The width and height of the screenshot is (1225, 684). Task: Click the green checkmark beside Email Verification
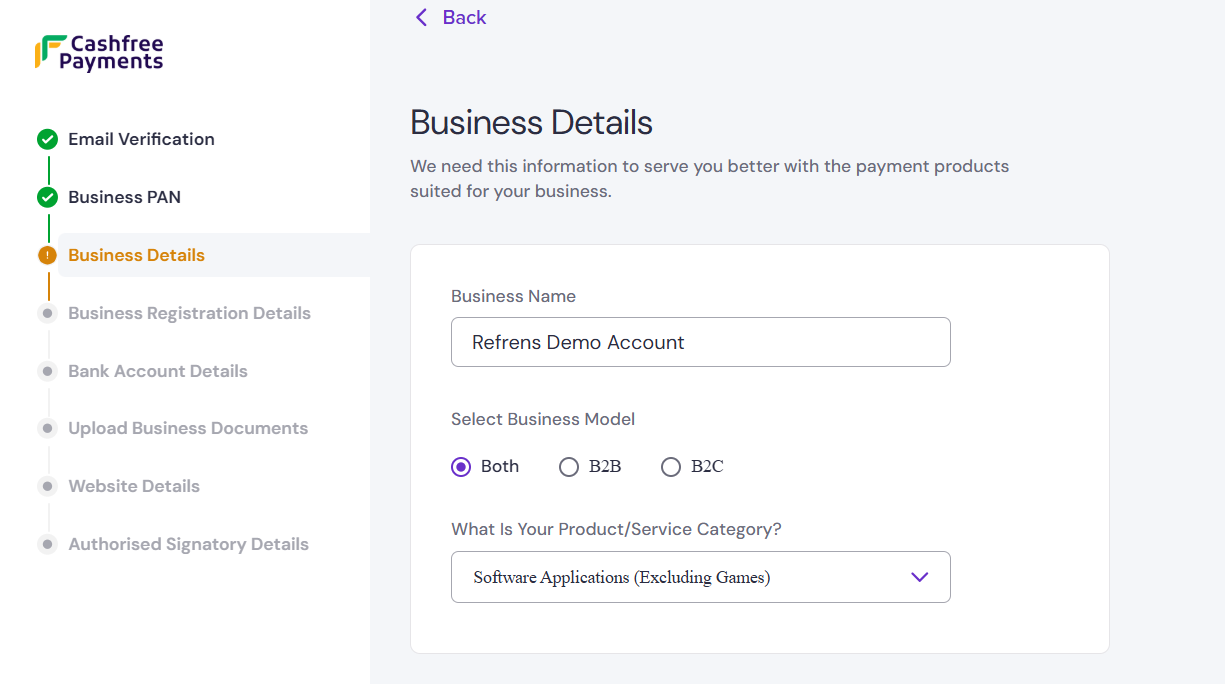point(47,139)
